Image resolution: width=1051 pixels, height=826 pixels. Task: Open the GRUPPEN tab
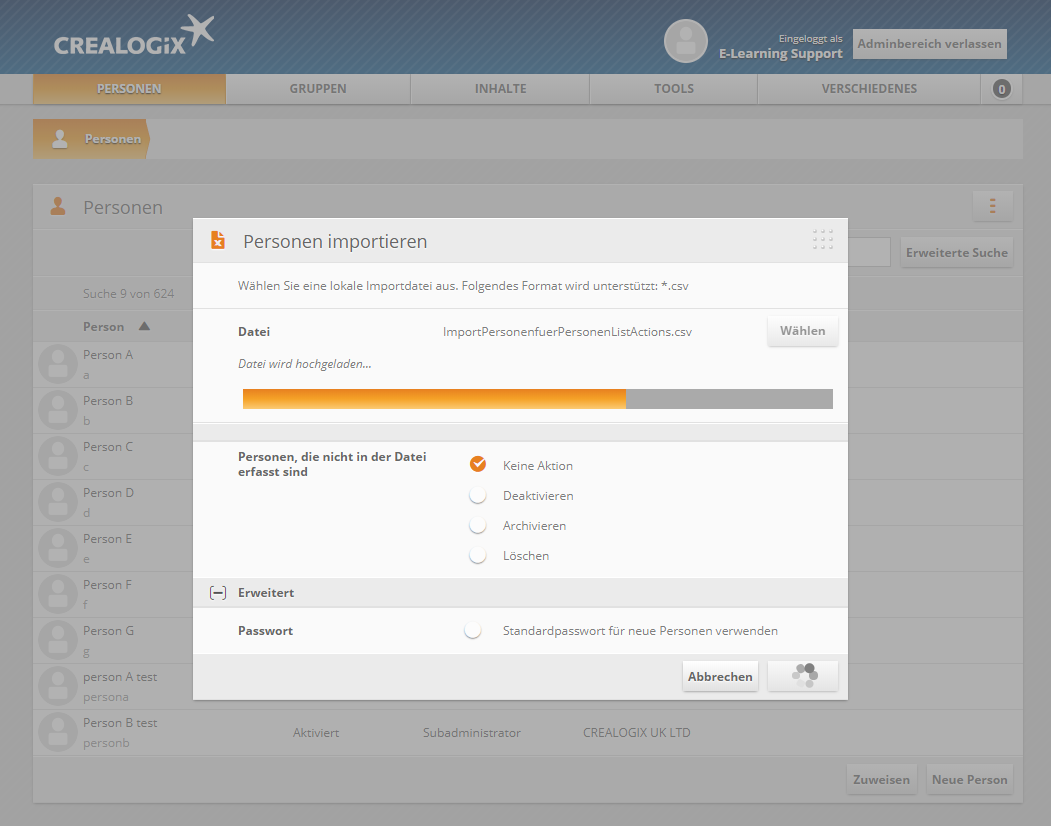coord(318,89)
